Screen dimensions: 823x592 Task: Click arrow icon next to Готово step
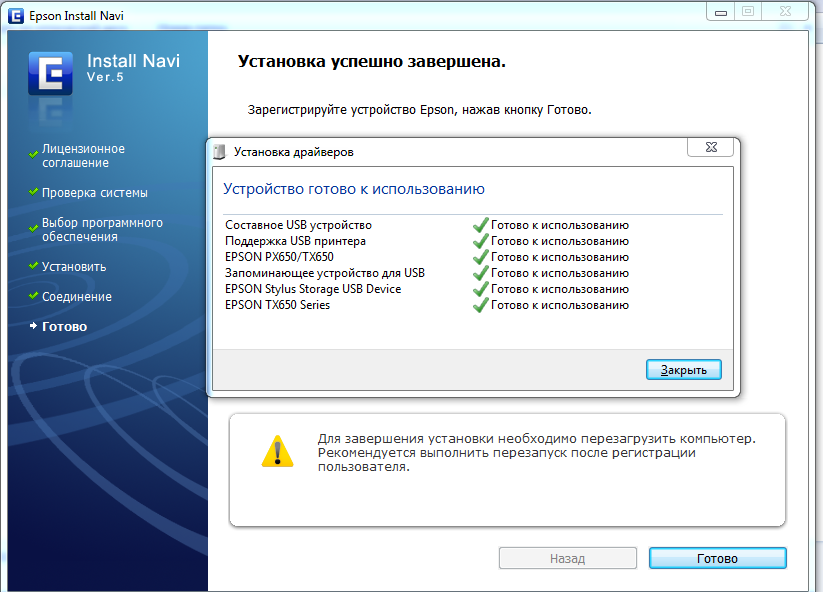coord(34,326)
